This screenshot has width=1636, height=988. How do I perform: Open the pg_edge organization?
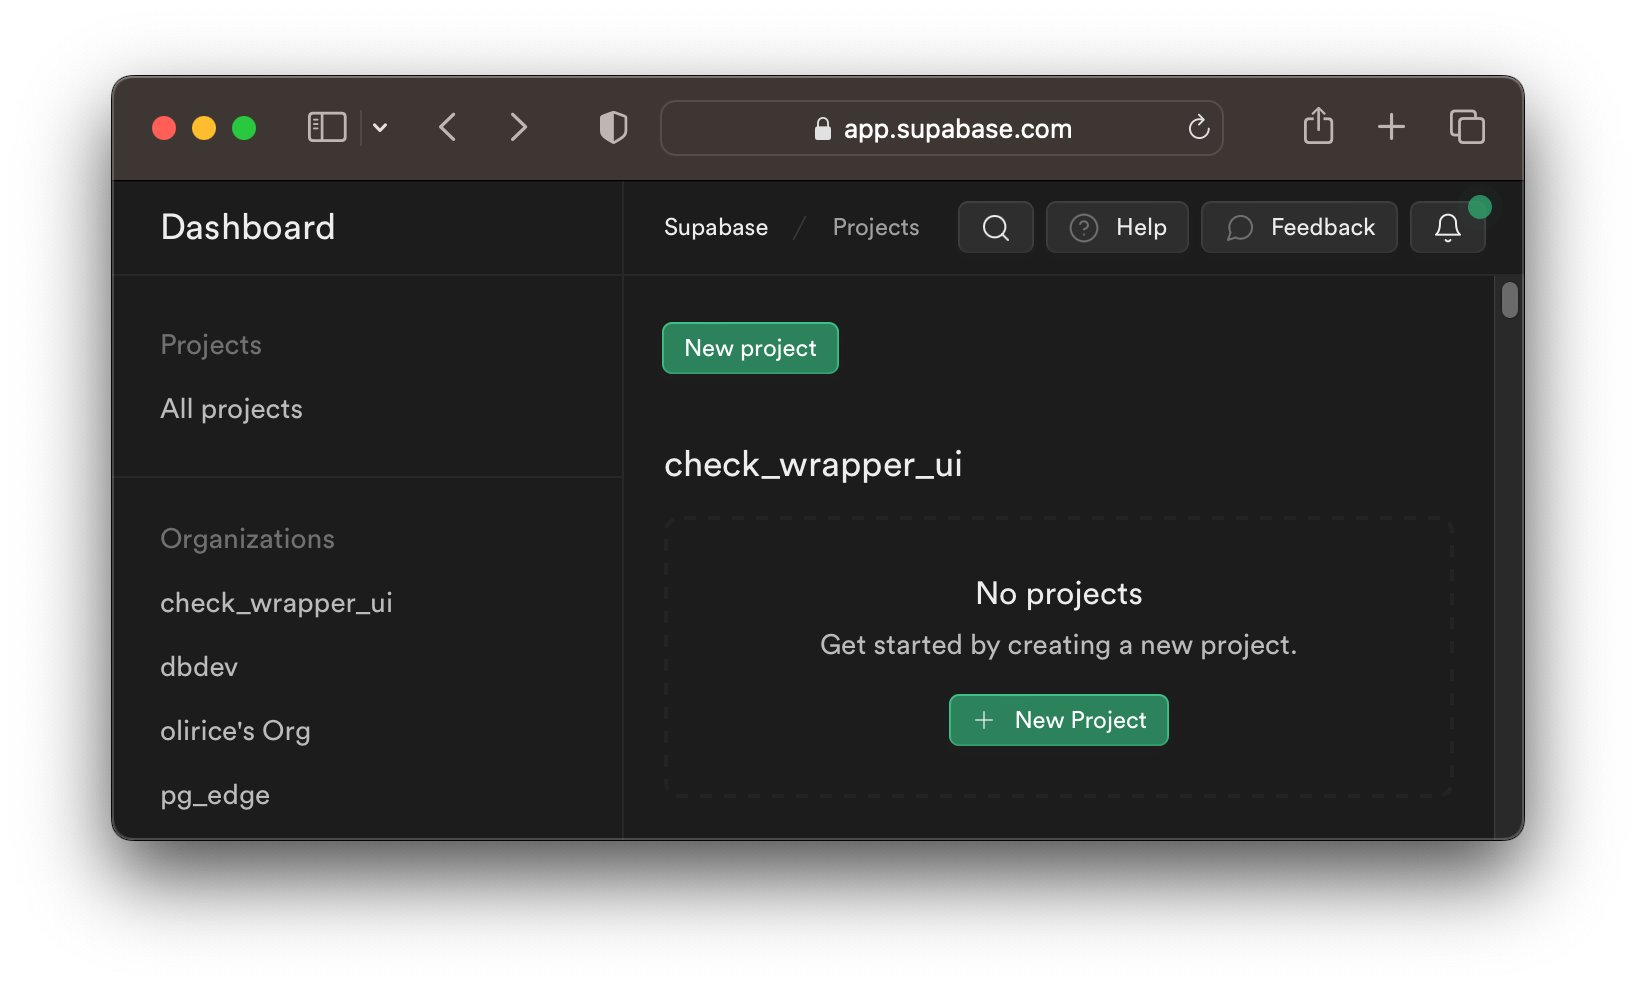pyautogui.click(x=215, y=795)
